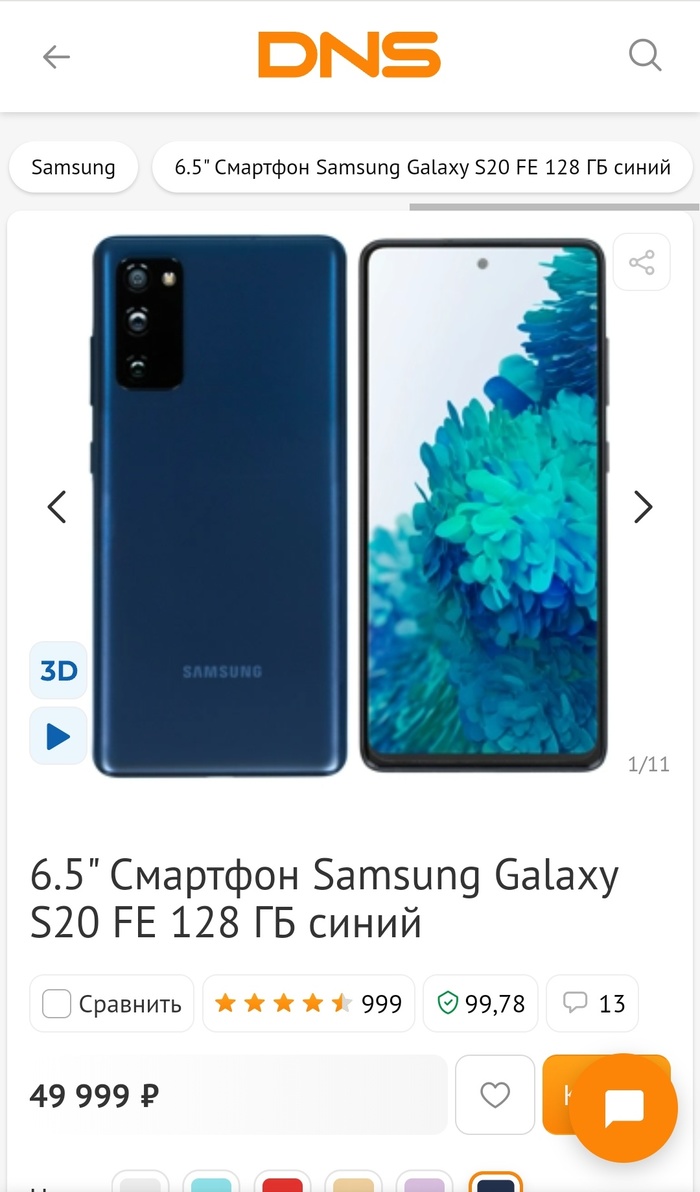Share the product via share icon
The width and height of the screenshot is (700, 1192).
[x=641, y=263]
